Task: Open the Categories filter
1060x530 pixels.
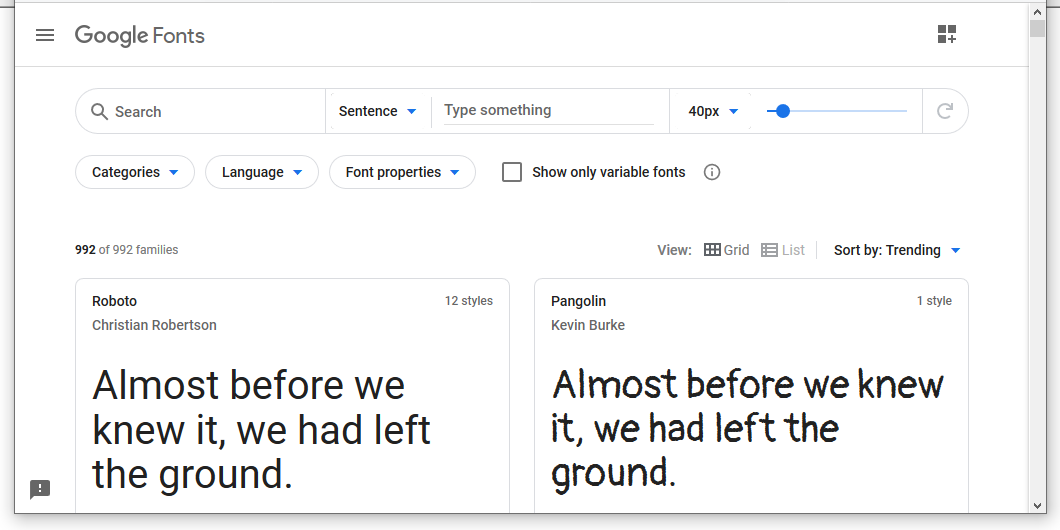Action: [135, 172]
